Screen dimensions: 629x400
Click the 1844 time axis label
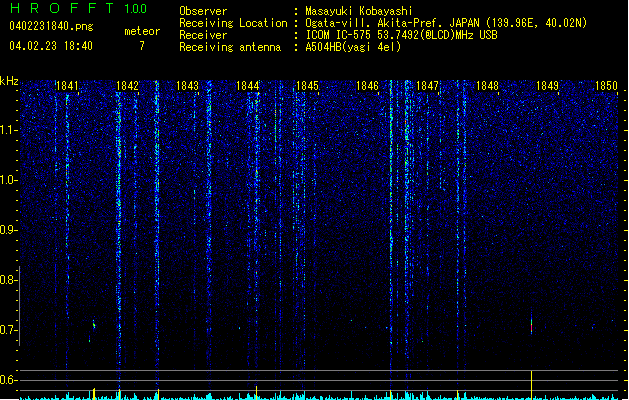coord(248,86)
